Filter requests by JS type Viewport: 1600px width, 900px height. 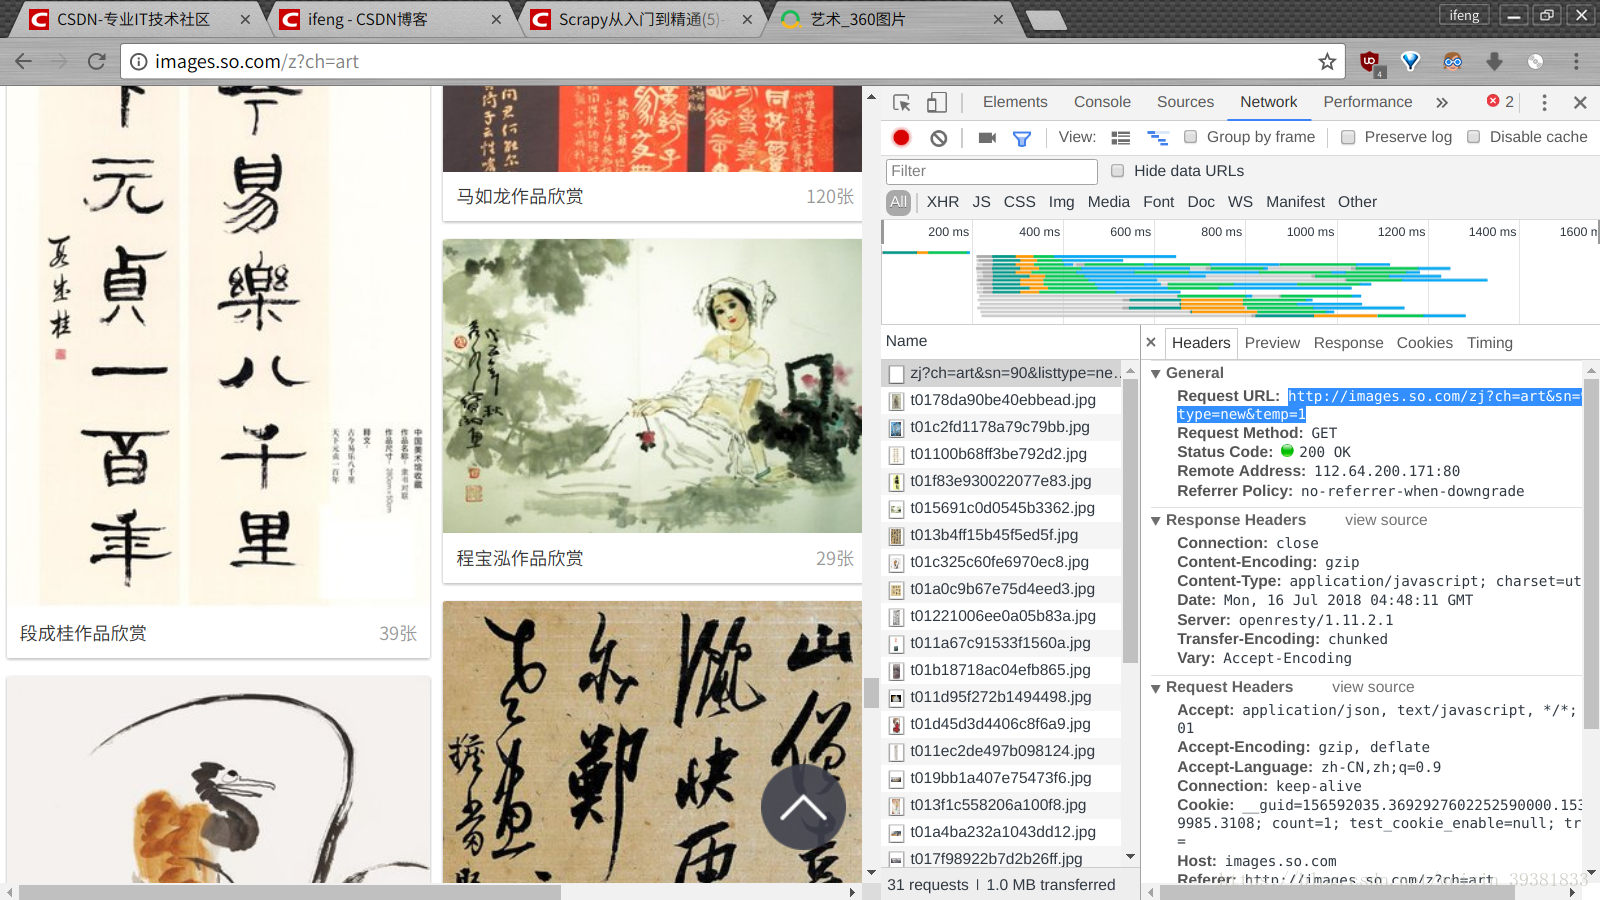[x=981, y=202]
